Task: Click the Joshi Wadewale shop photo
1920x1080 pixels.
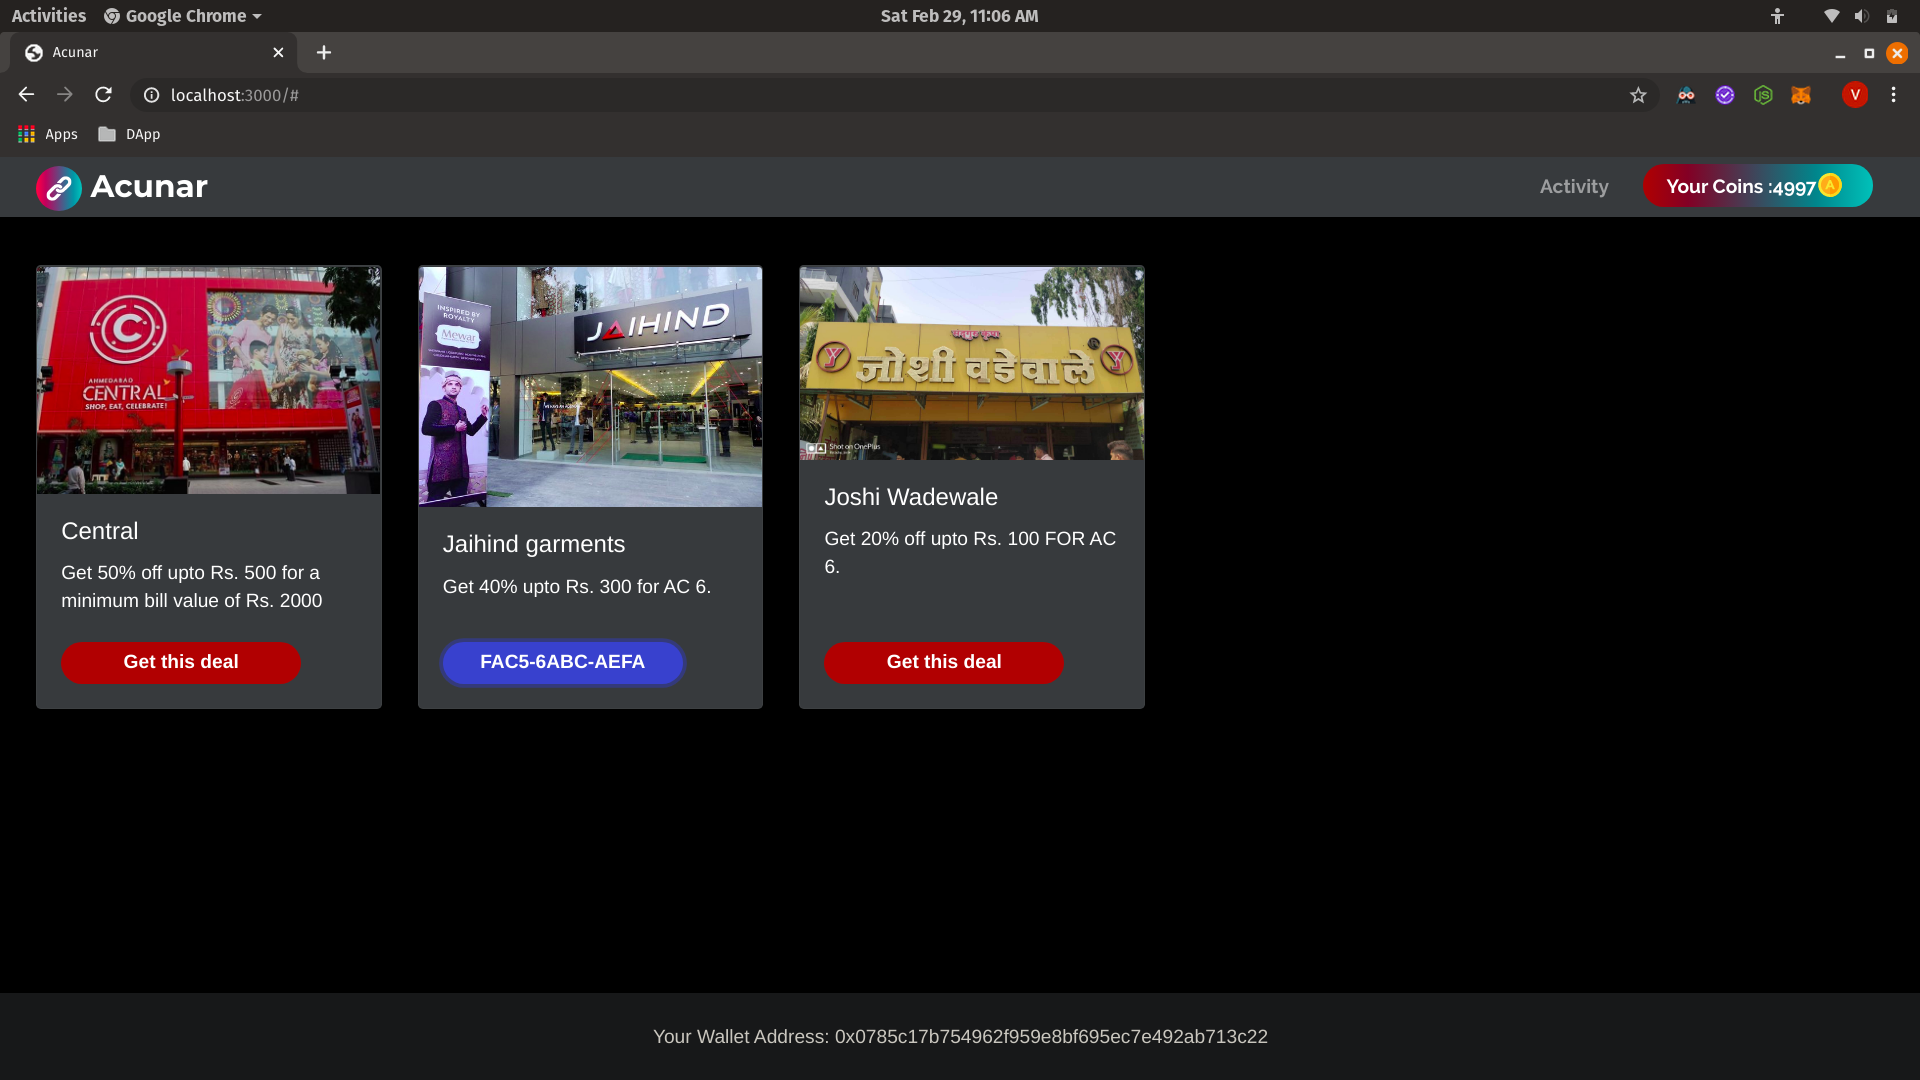Action: [971, 363]
